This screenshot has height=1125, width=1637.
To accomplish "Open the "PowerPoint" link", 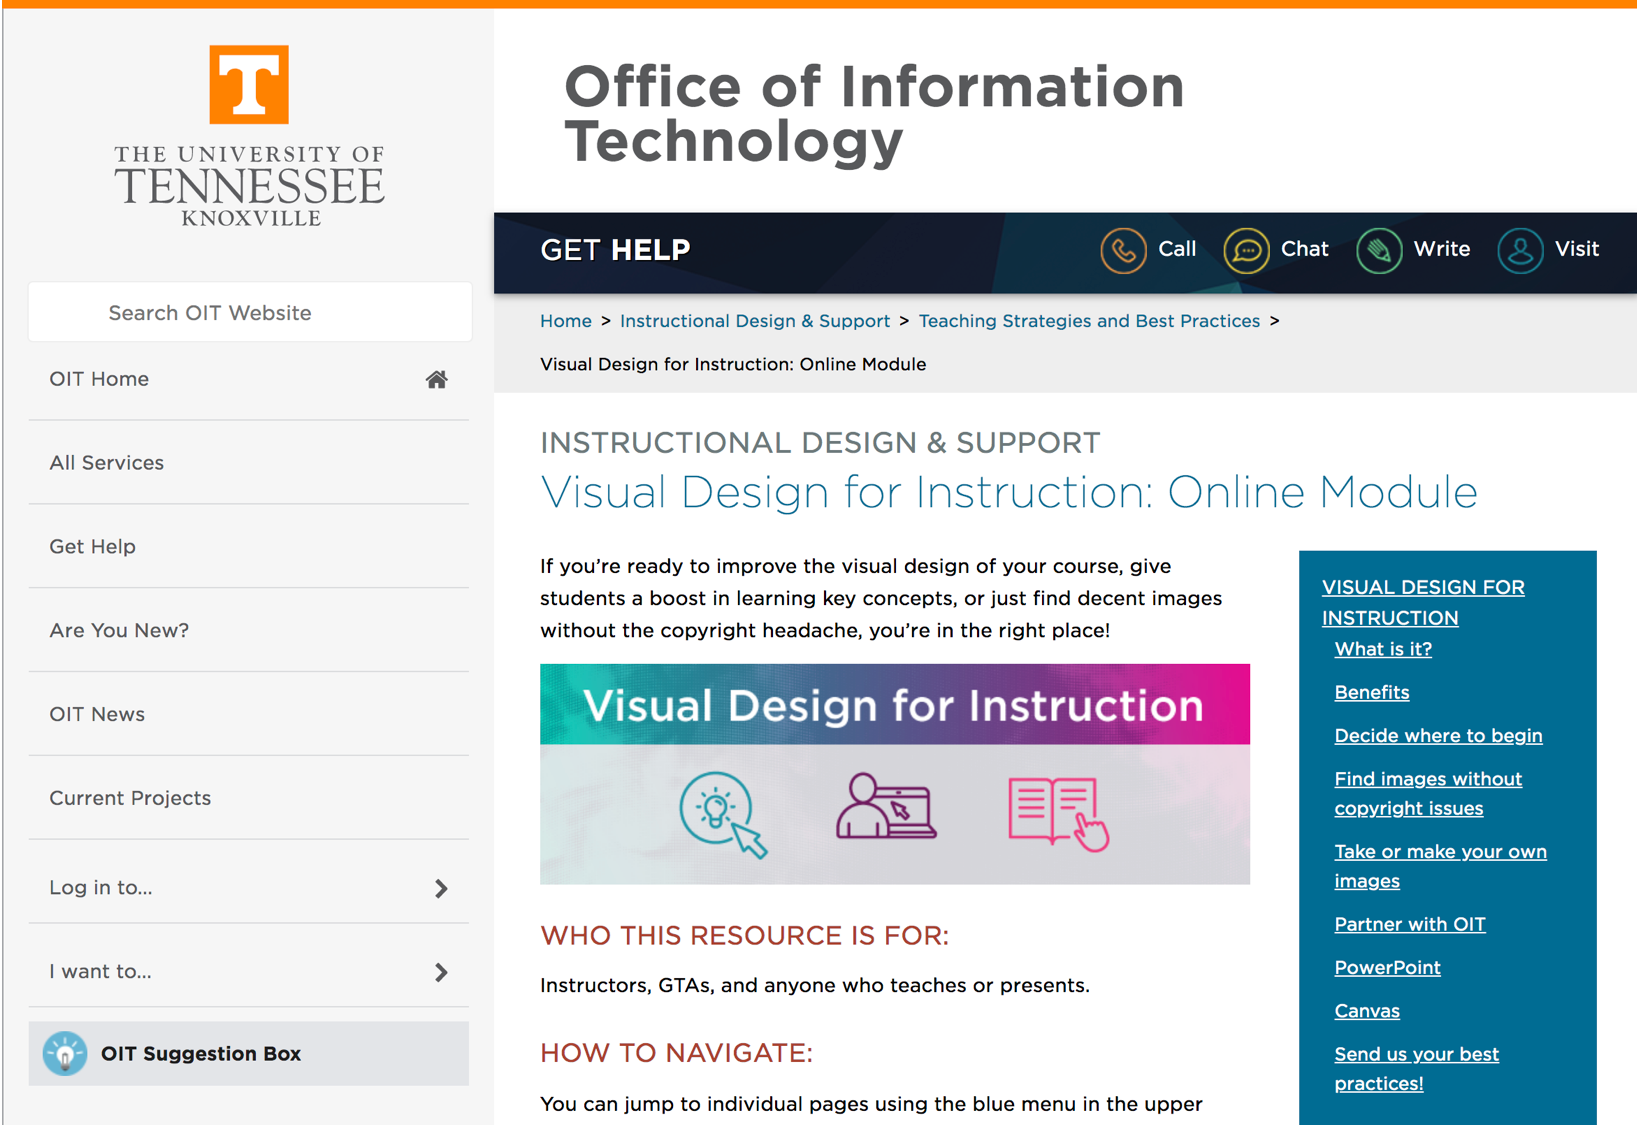I will click(1387, 967).
